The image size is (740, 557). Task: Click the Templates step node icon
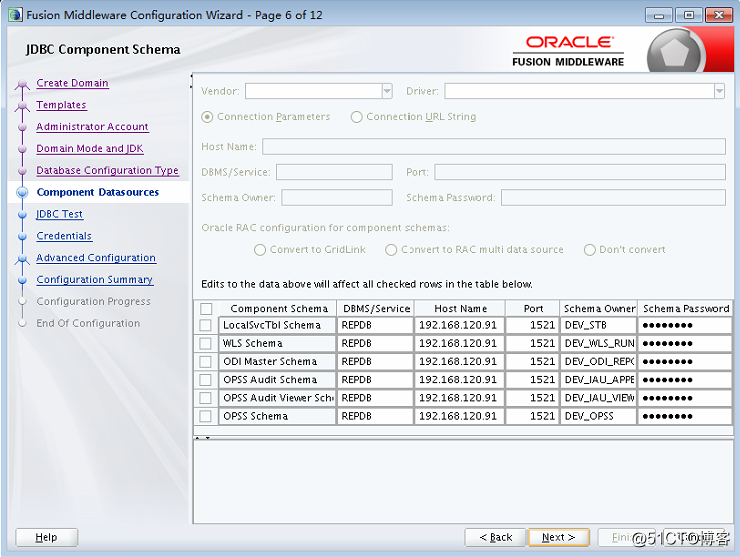(x=22, y=107)
